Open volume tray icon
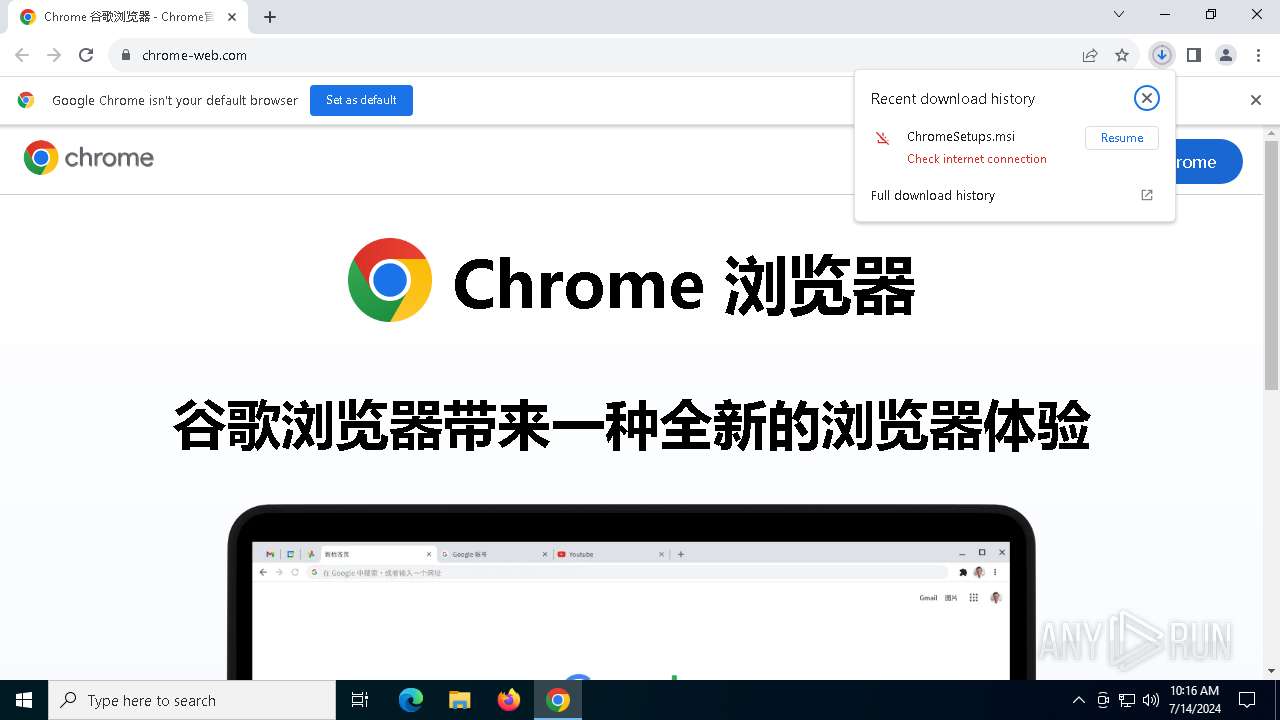 (1151, 700)
